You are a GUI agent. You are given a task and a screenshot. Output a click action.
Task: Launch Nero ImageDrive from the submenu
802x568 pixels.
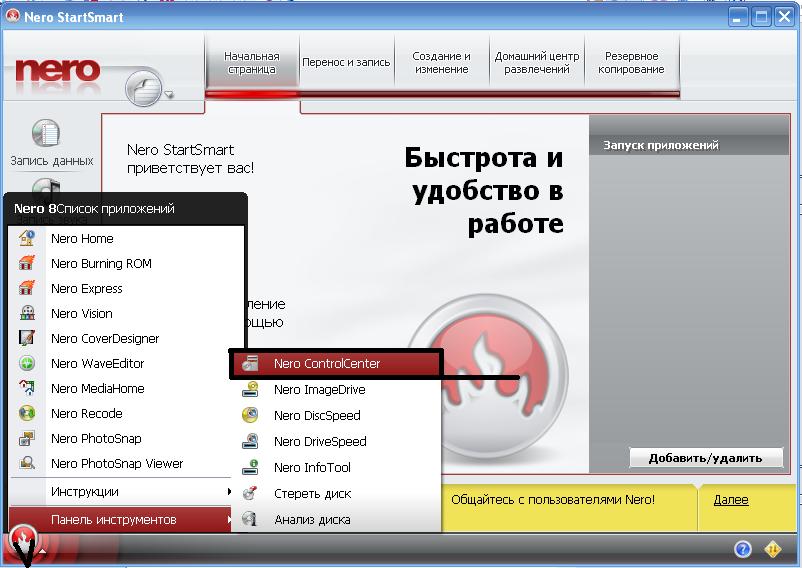tap(319, 390)
